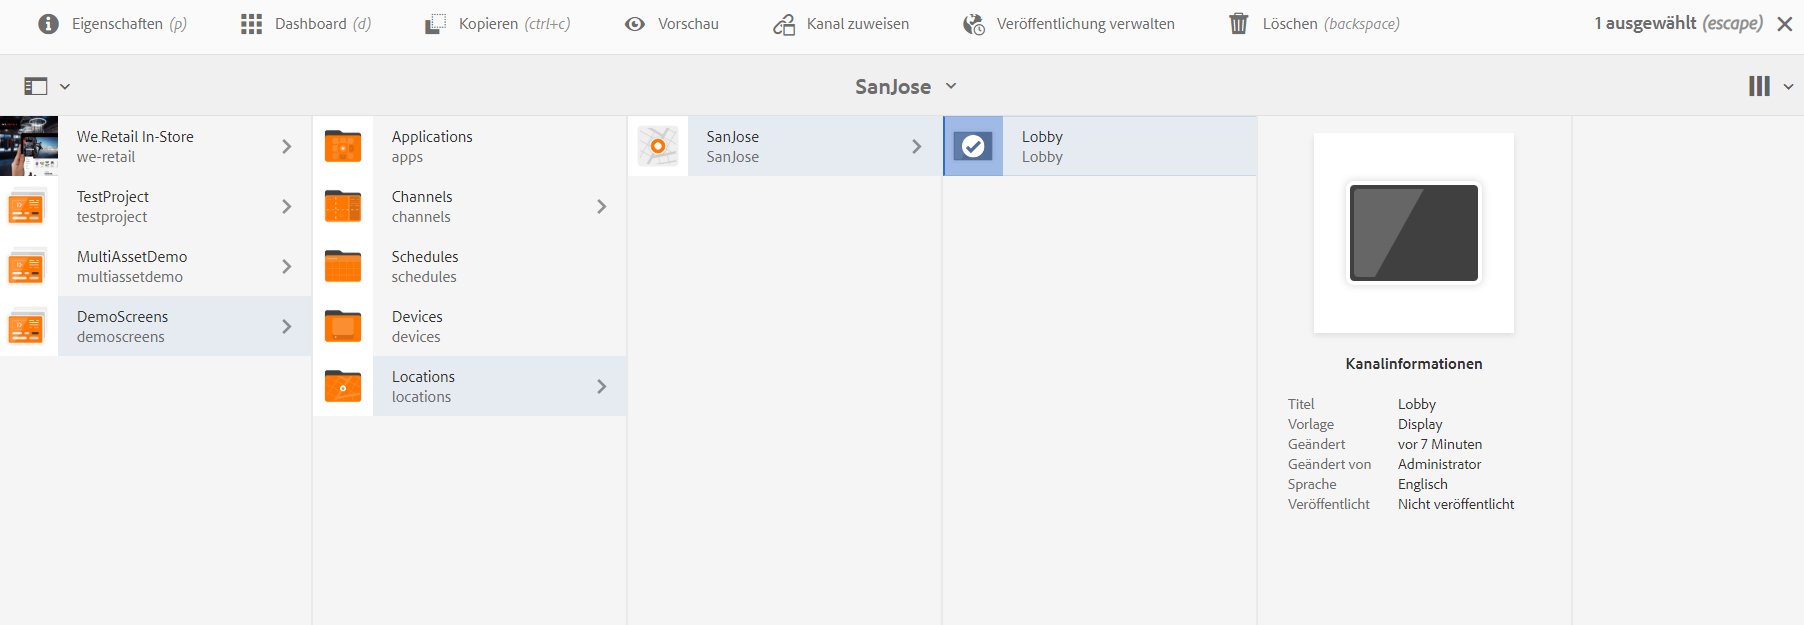Click the Lobby channel preview image

pos(1414,233)
